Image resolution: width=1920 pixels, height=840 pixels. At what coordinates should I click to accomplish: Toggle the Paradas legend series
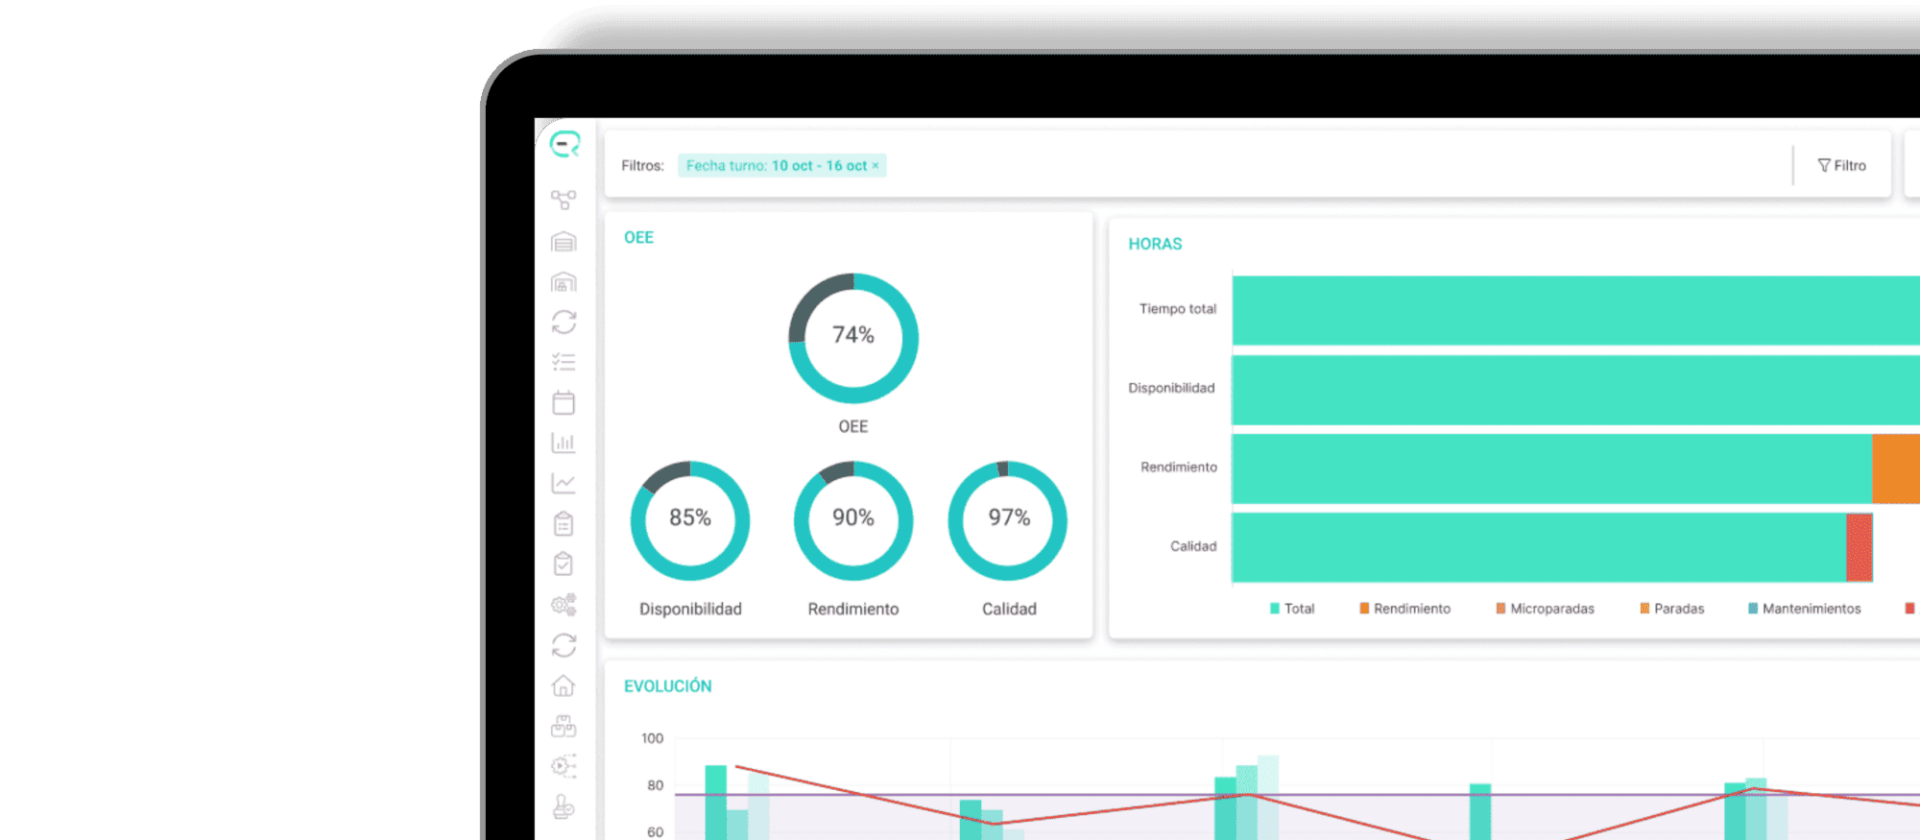pyautogui.click(x=1672, y=608)
